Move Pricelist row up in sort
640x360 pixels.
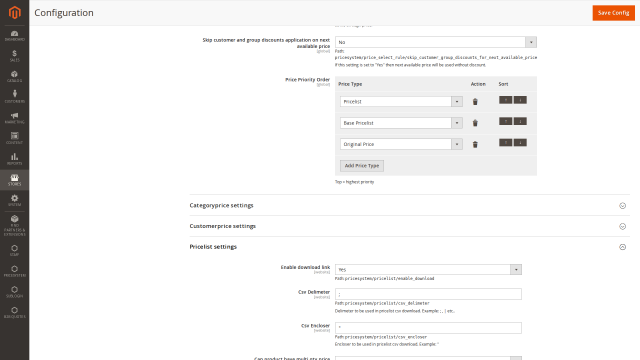click(x=505, y=100)
